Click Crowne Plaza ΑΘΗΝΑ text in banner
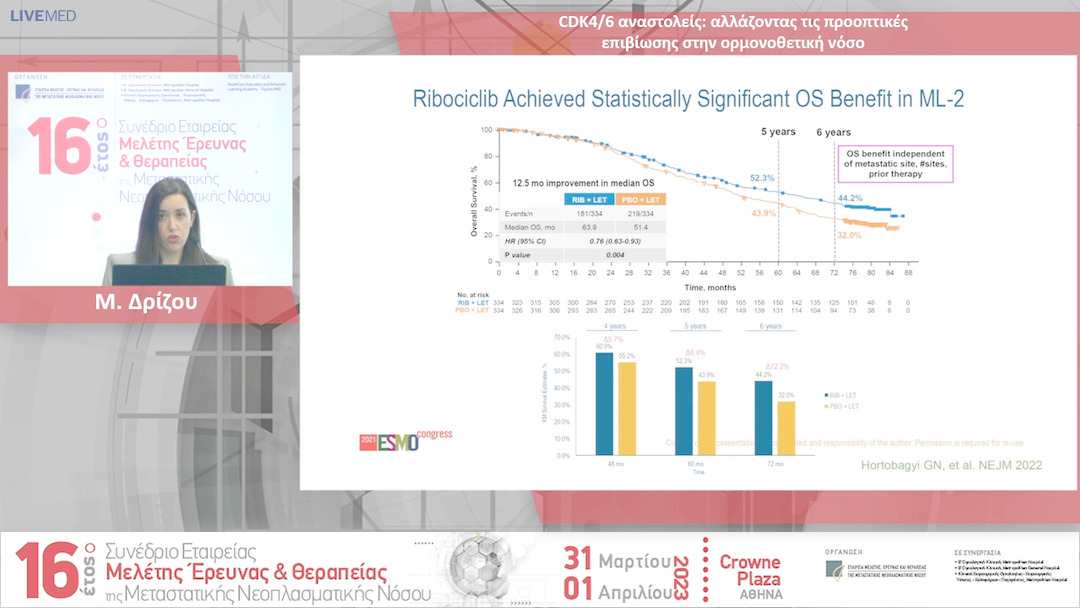The width and height of the screenshot is (1080, 608). pos(750,570)
